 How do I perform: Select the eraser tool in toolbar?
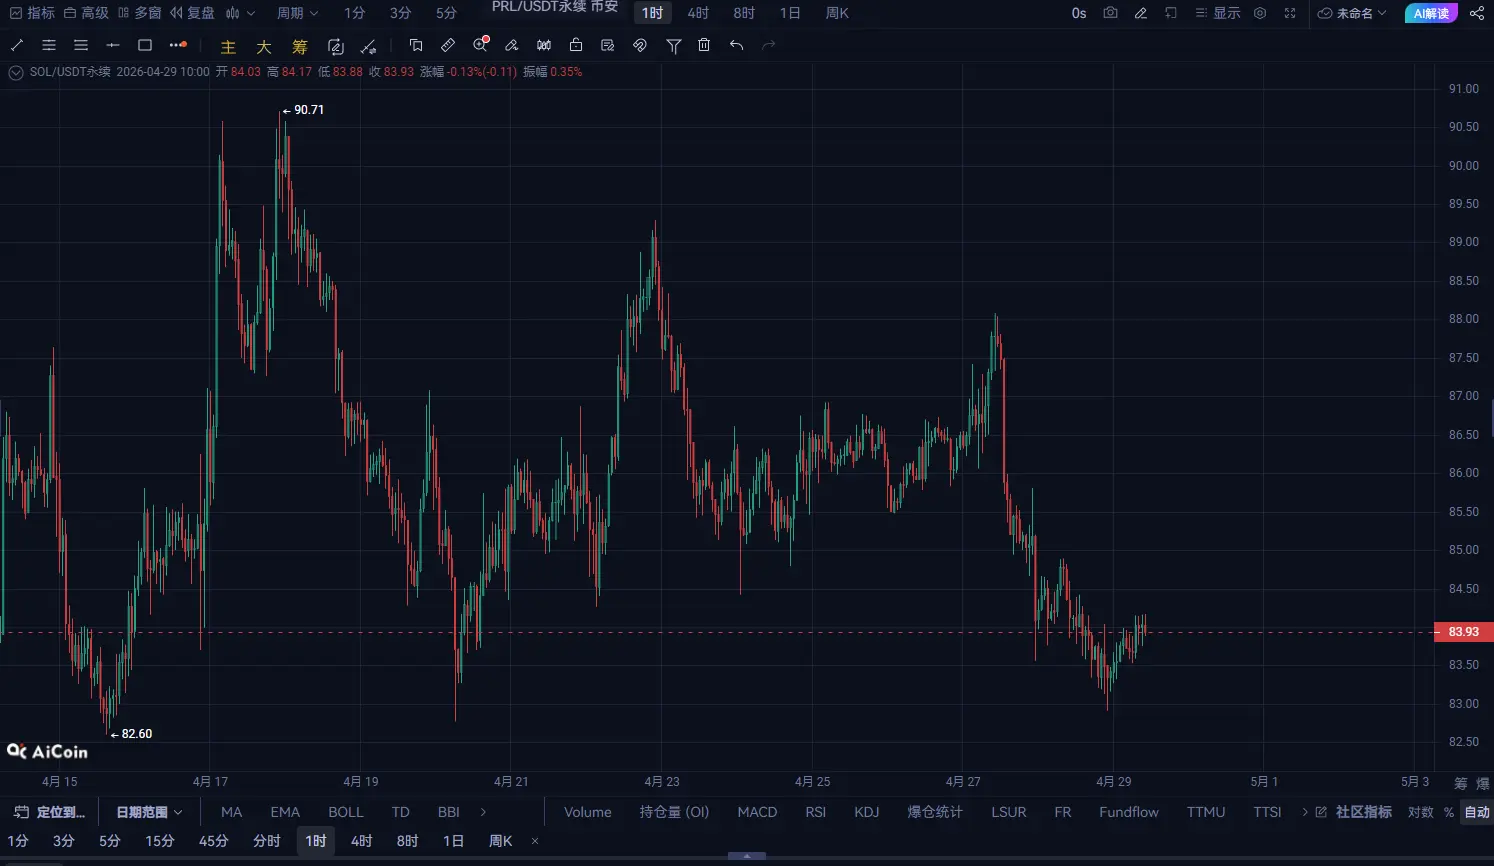click(x=512, y=45)
